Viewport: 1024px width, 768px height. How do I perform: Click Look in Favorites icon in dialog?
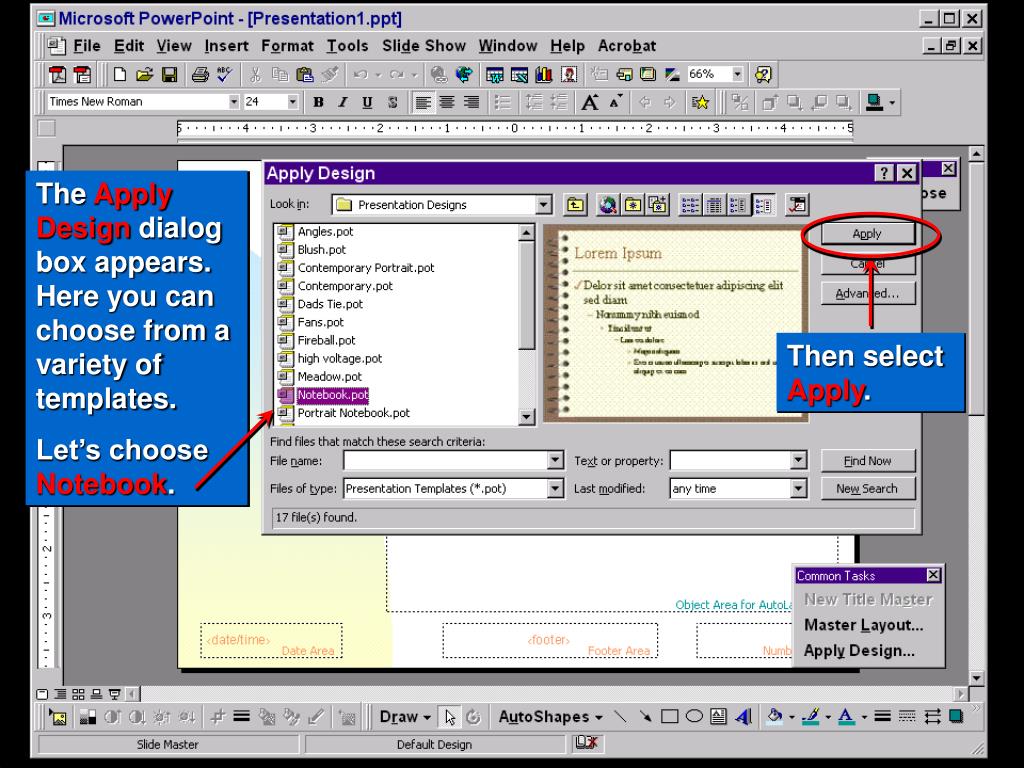point(633,205)
